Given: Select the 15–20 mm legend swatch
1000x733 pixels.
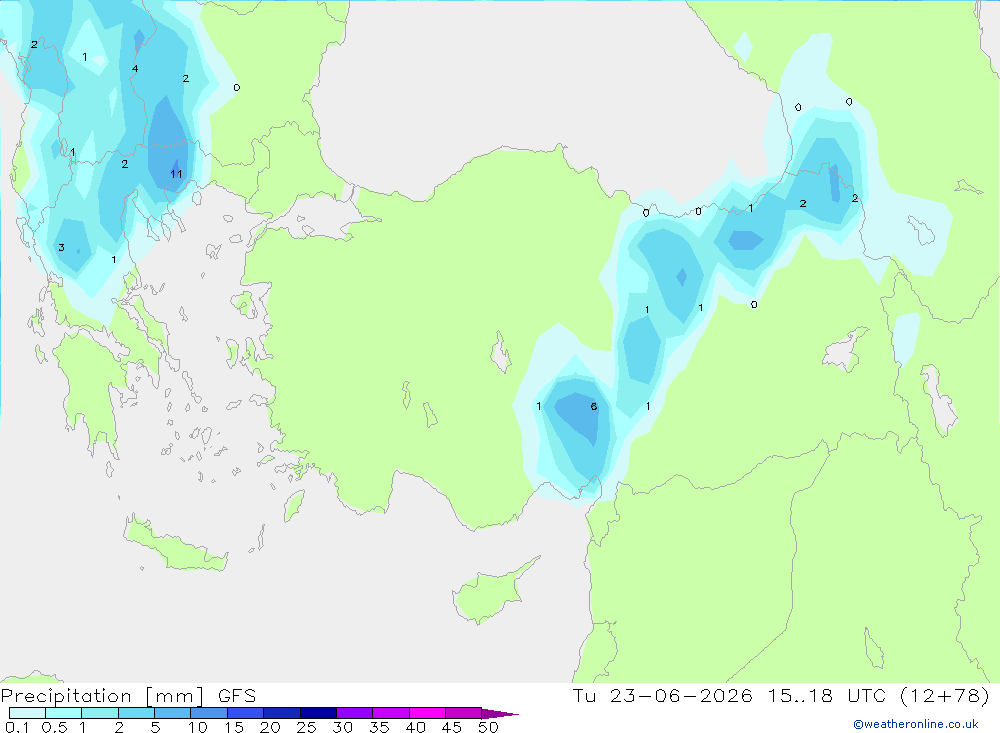Looking at the screenshot, I should click(246, 713).
